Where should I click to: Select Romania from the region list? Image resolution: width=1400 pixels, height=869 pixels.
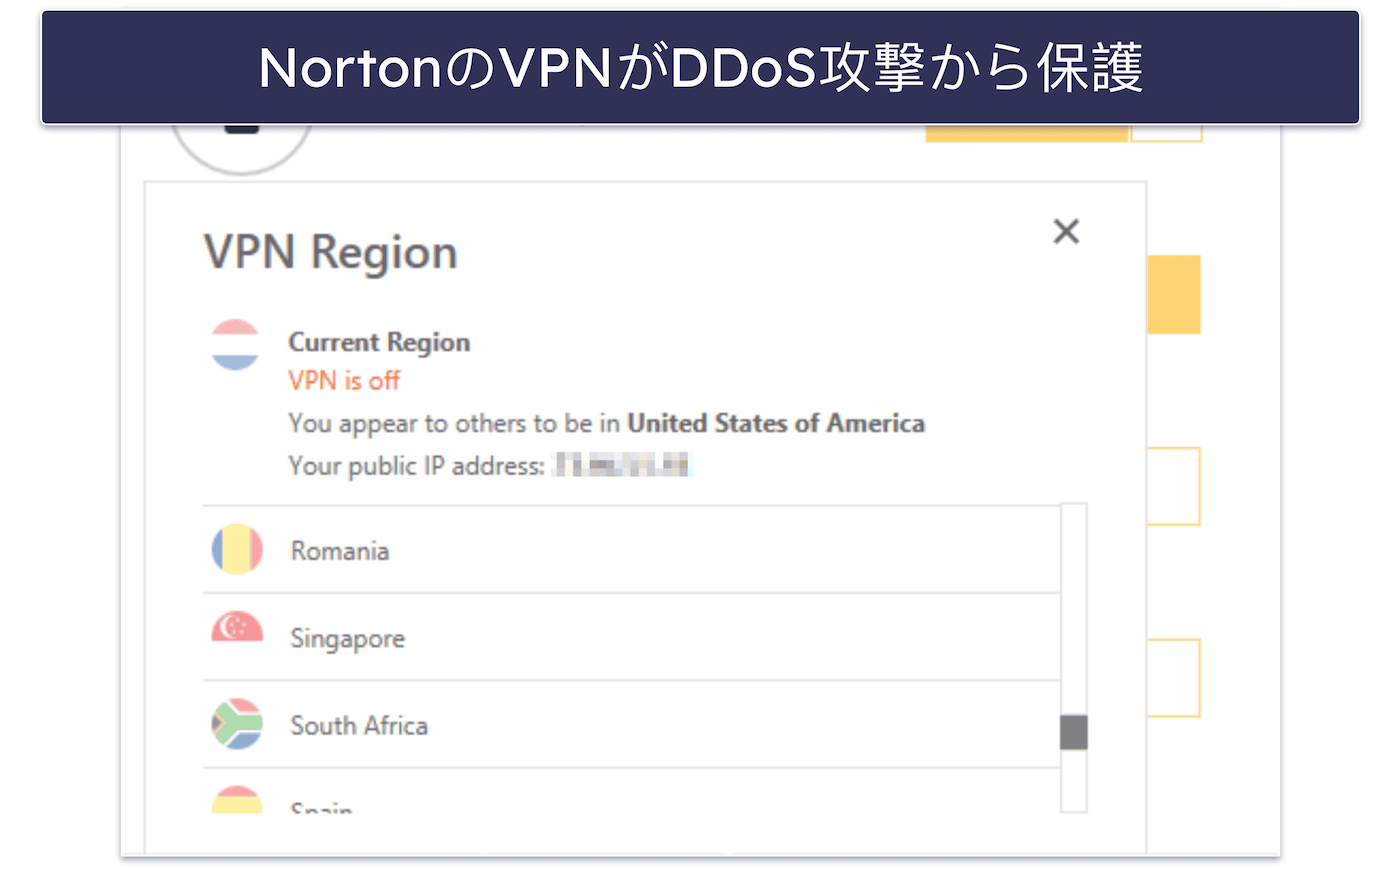coord(631,550)
